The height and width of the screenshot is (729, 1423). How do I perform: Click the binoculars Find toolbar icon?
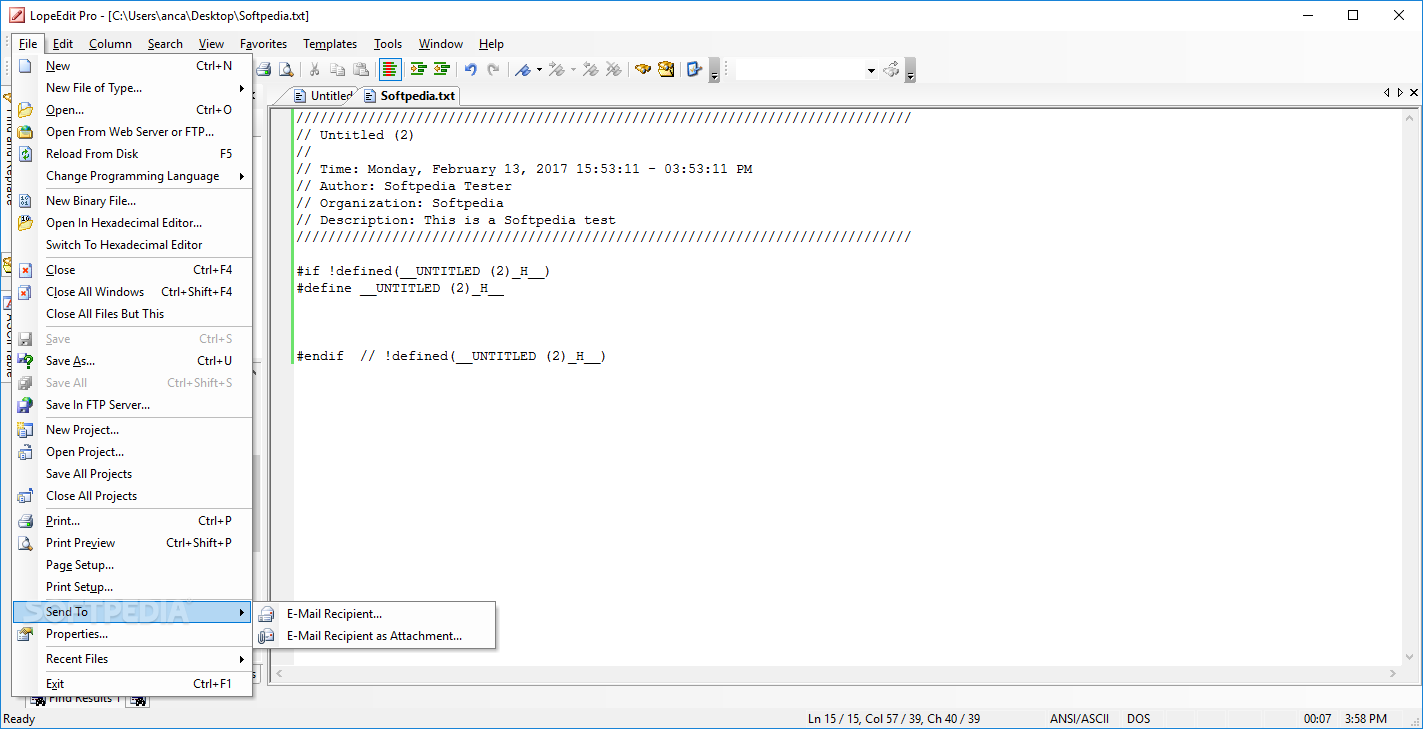click(x=642, y=69)
